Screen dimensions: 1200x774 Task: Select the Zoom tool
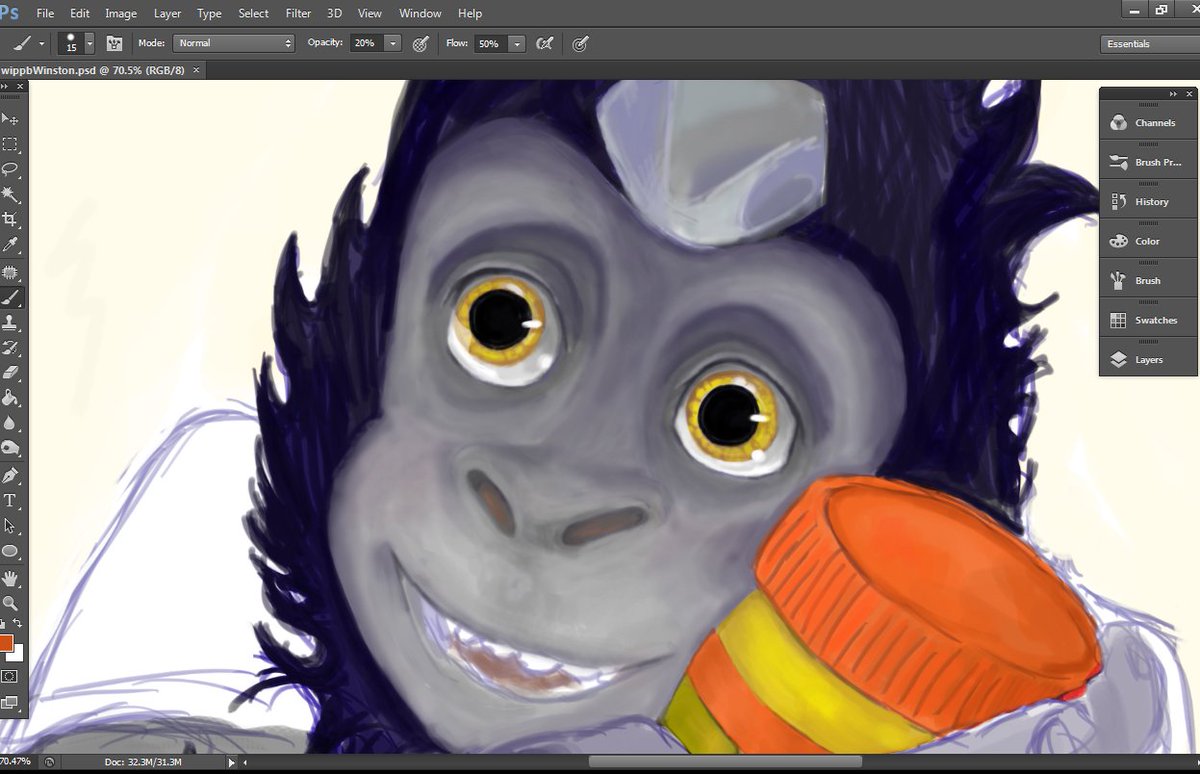click(x=10, y=603)
